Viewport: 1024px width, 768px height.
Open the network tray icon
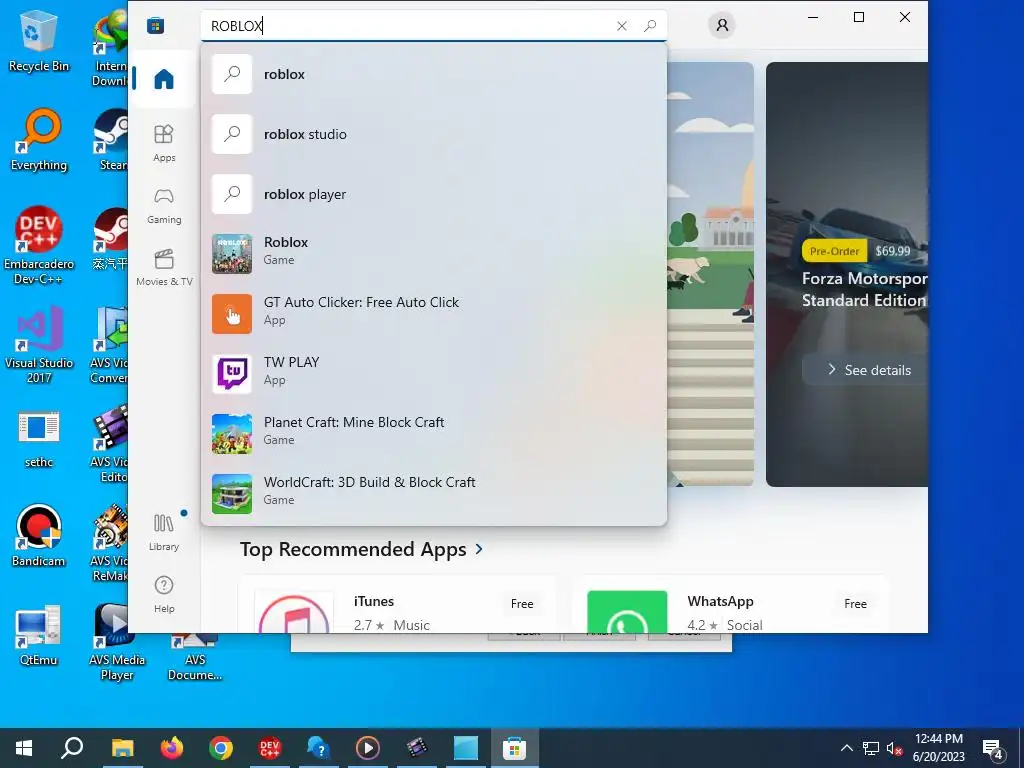point(871,748)
